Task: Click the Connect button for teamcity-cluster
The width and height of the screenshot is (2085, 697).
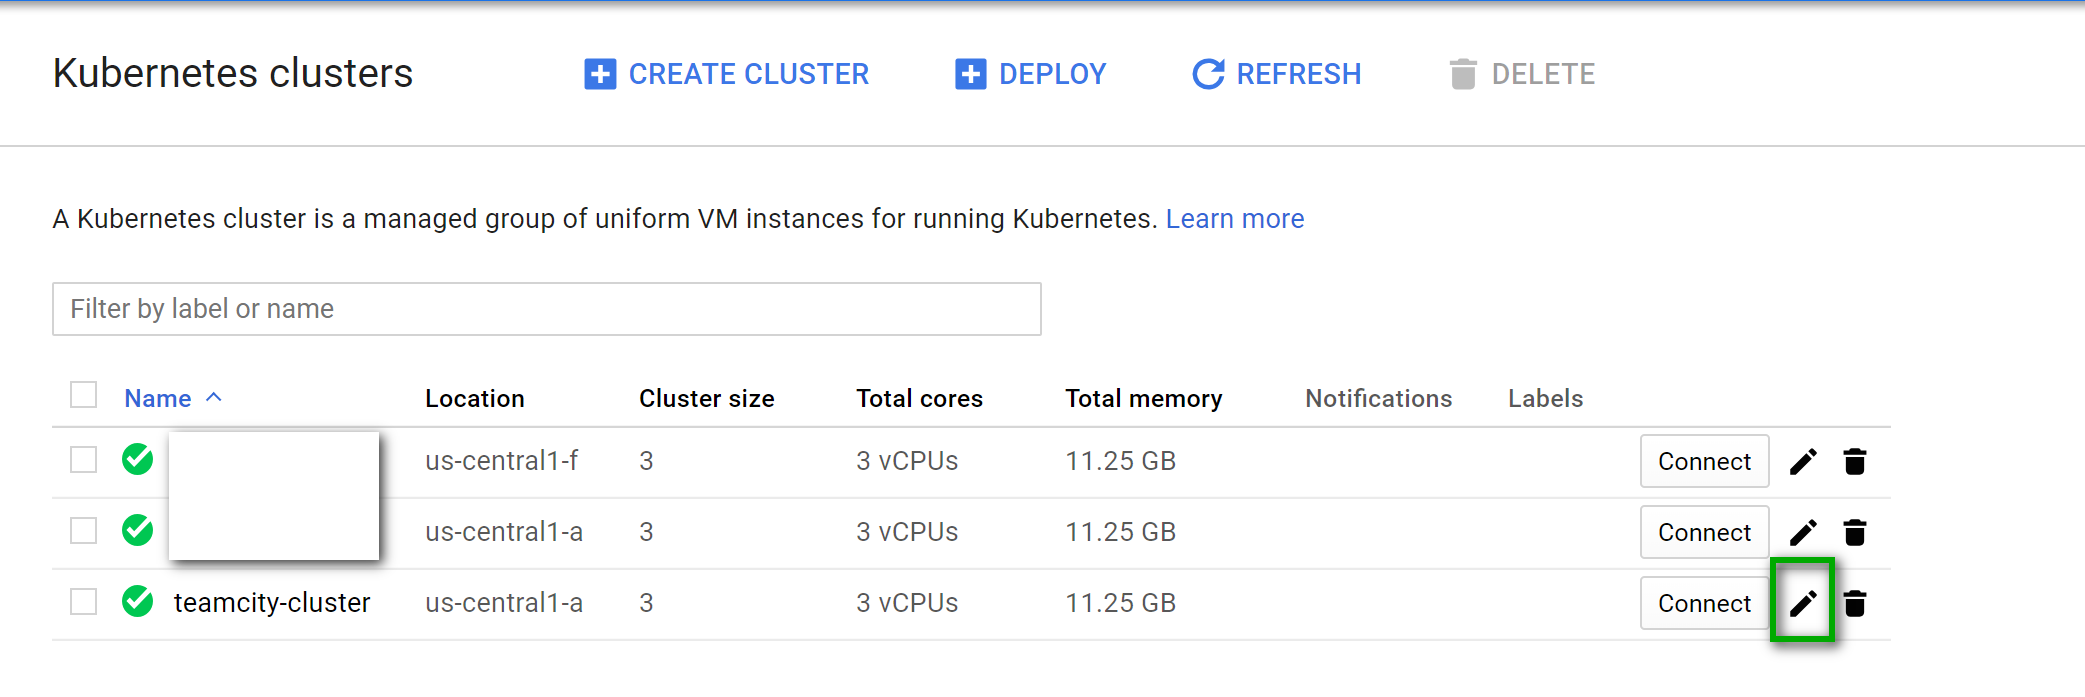Action: [1704, 603]
